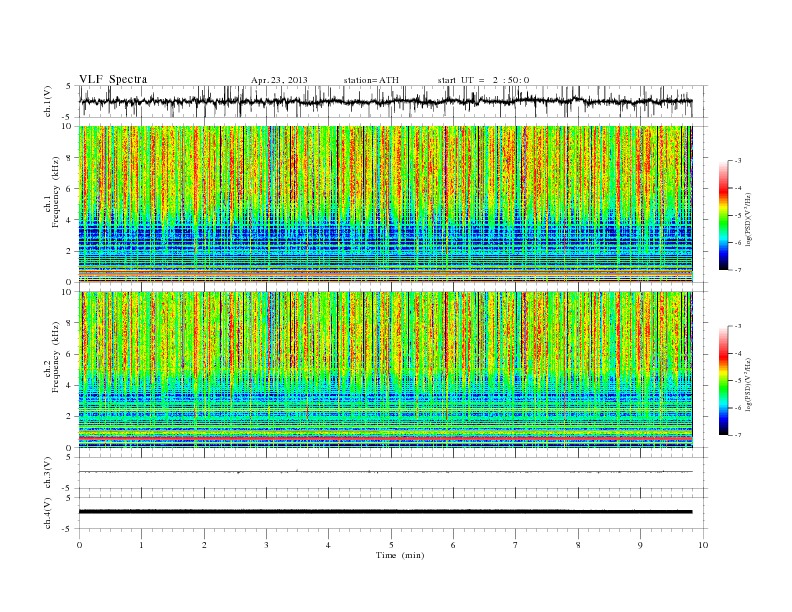Click the "station=ATH" header label
The height and width of the screenshot is (612, 792).
371,80
